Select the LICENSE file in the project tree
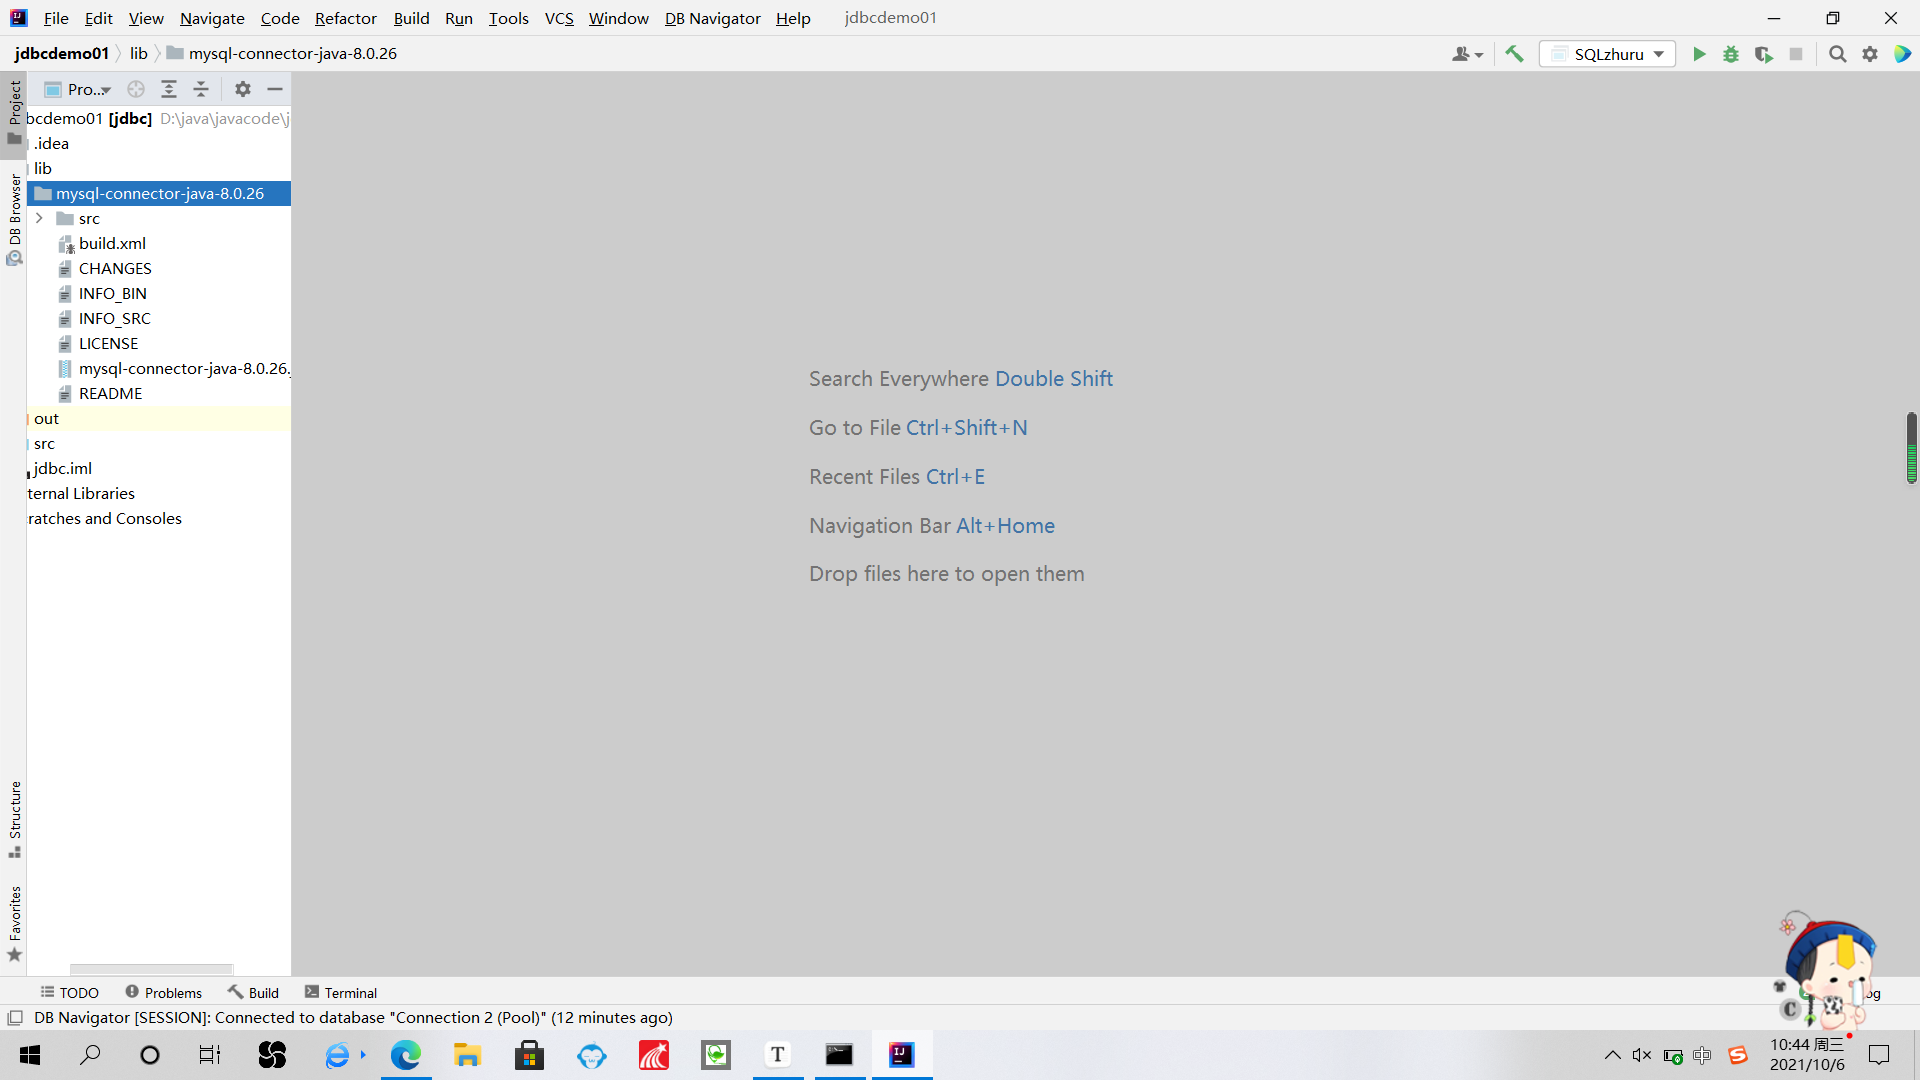Image resolution: width=1920 pixels, height=1080 pixels. (108, 343)
